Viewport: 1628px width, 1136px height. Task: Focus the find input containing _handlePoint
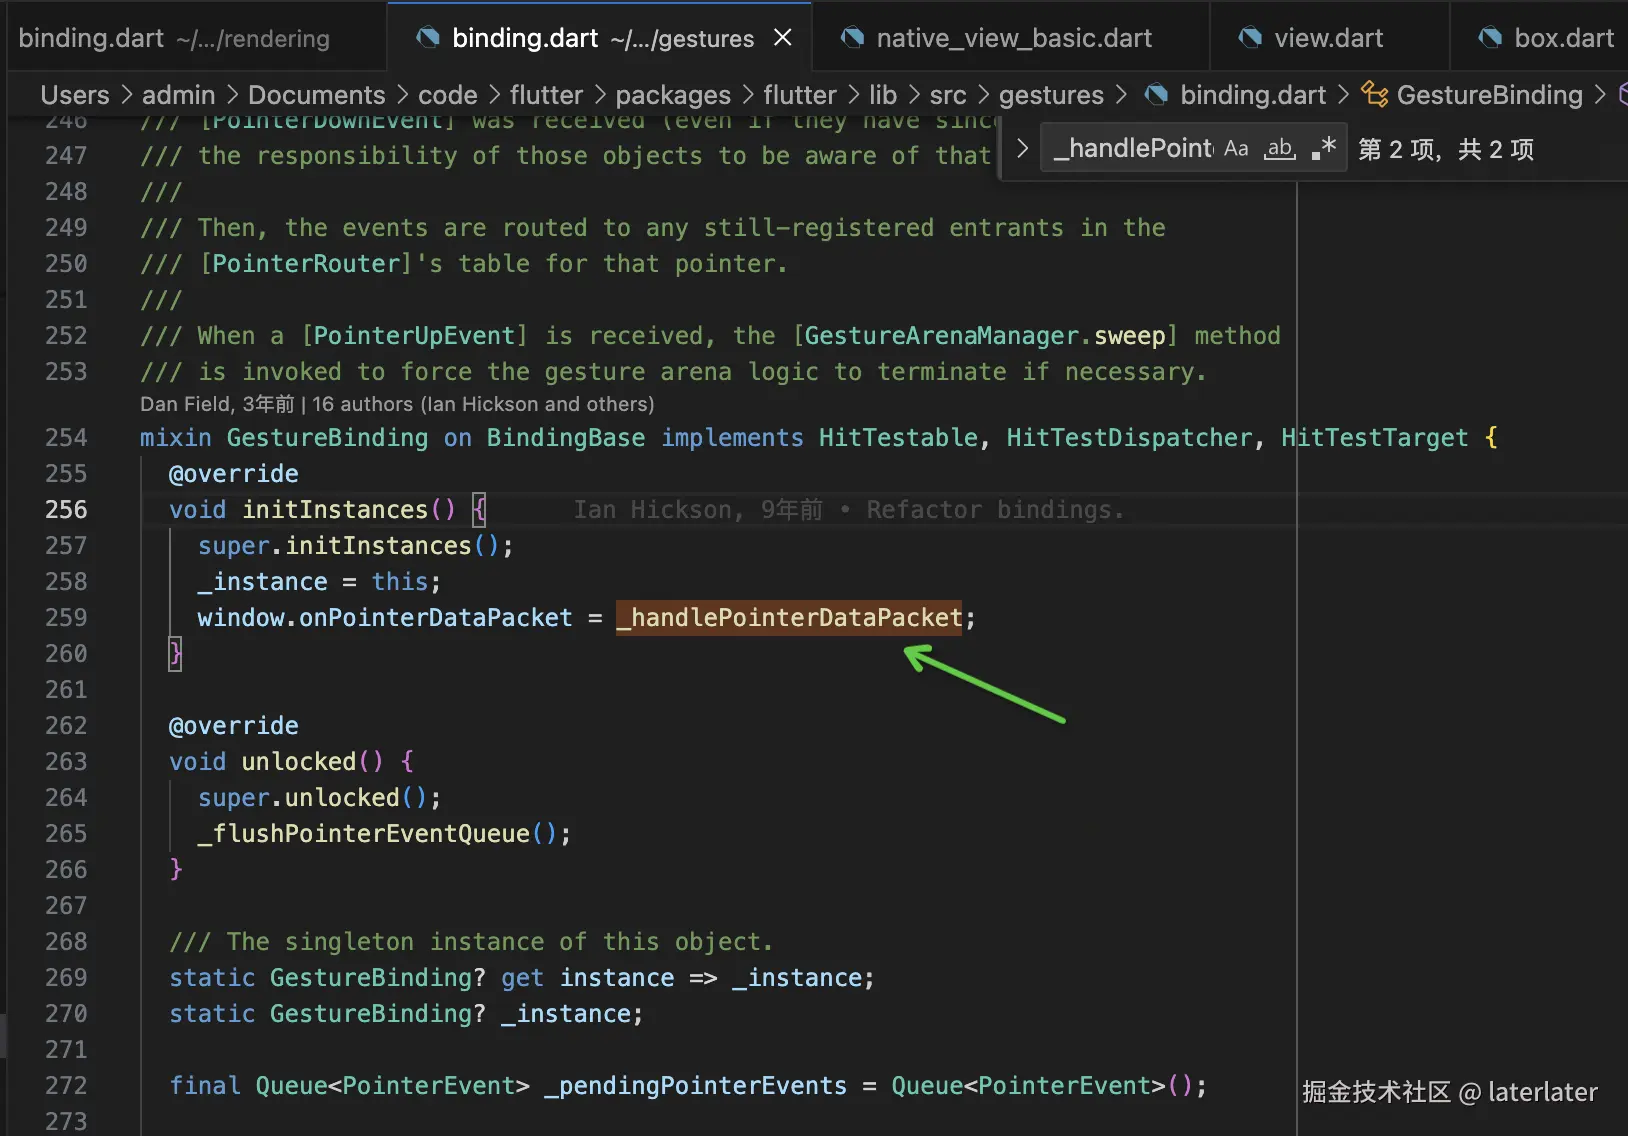[x=1133, y=149]
